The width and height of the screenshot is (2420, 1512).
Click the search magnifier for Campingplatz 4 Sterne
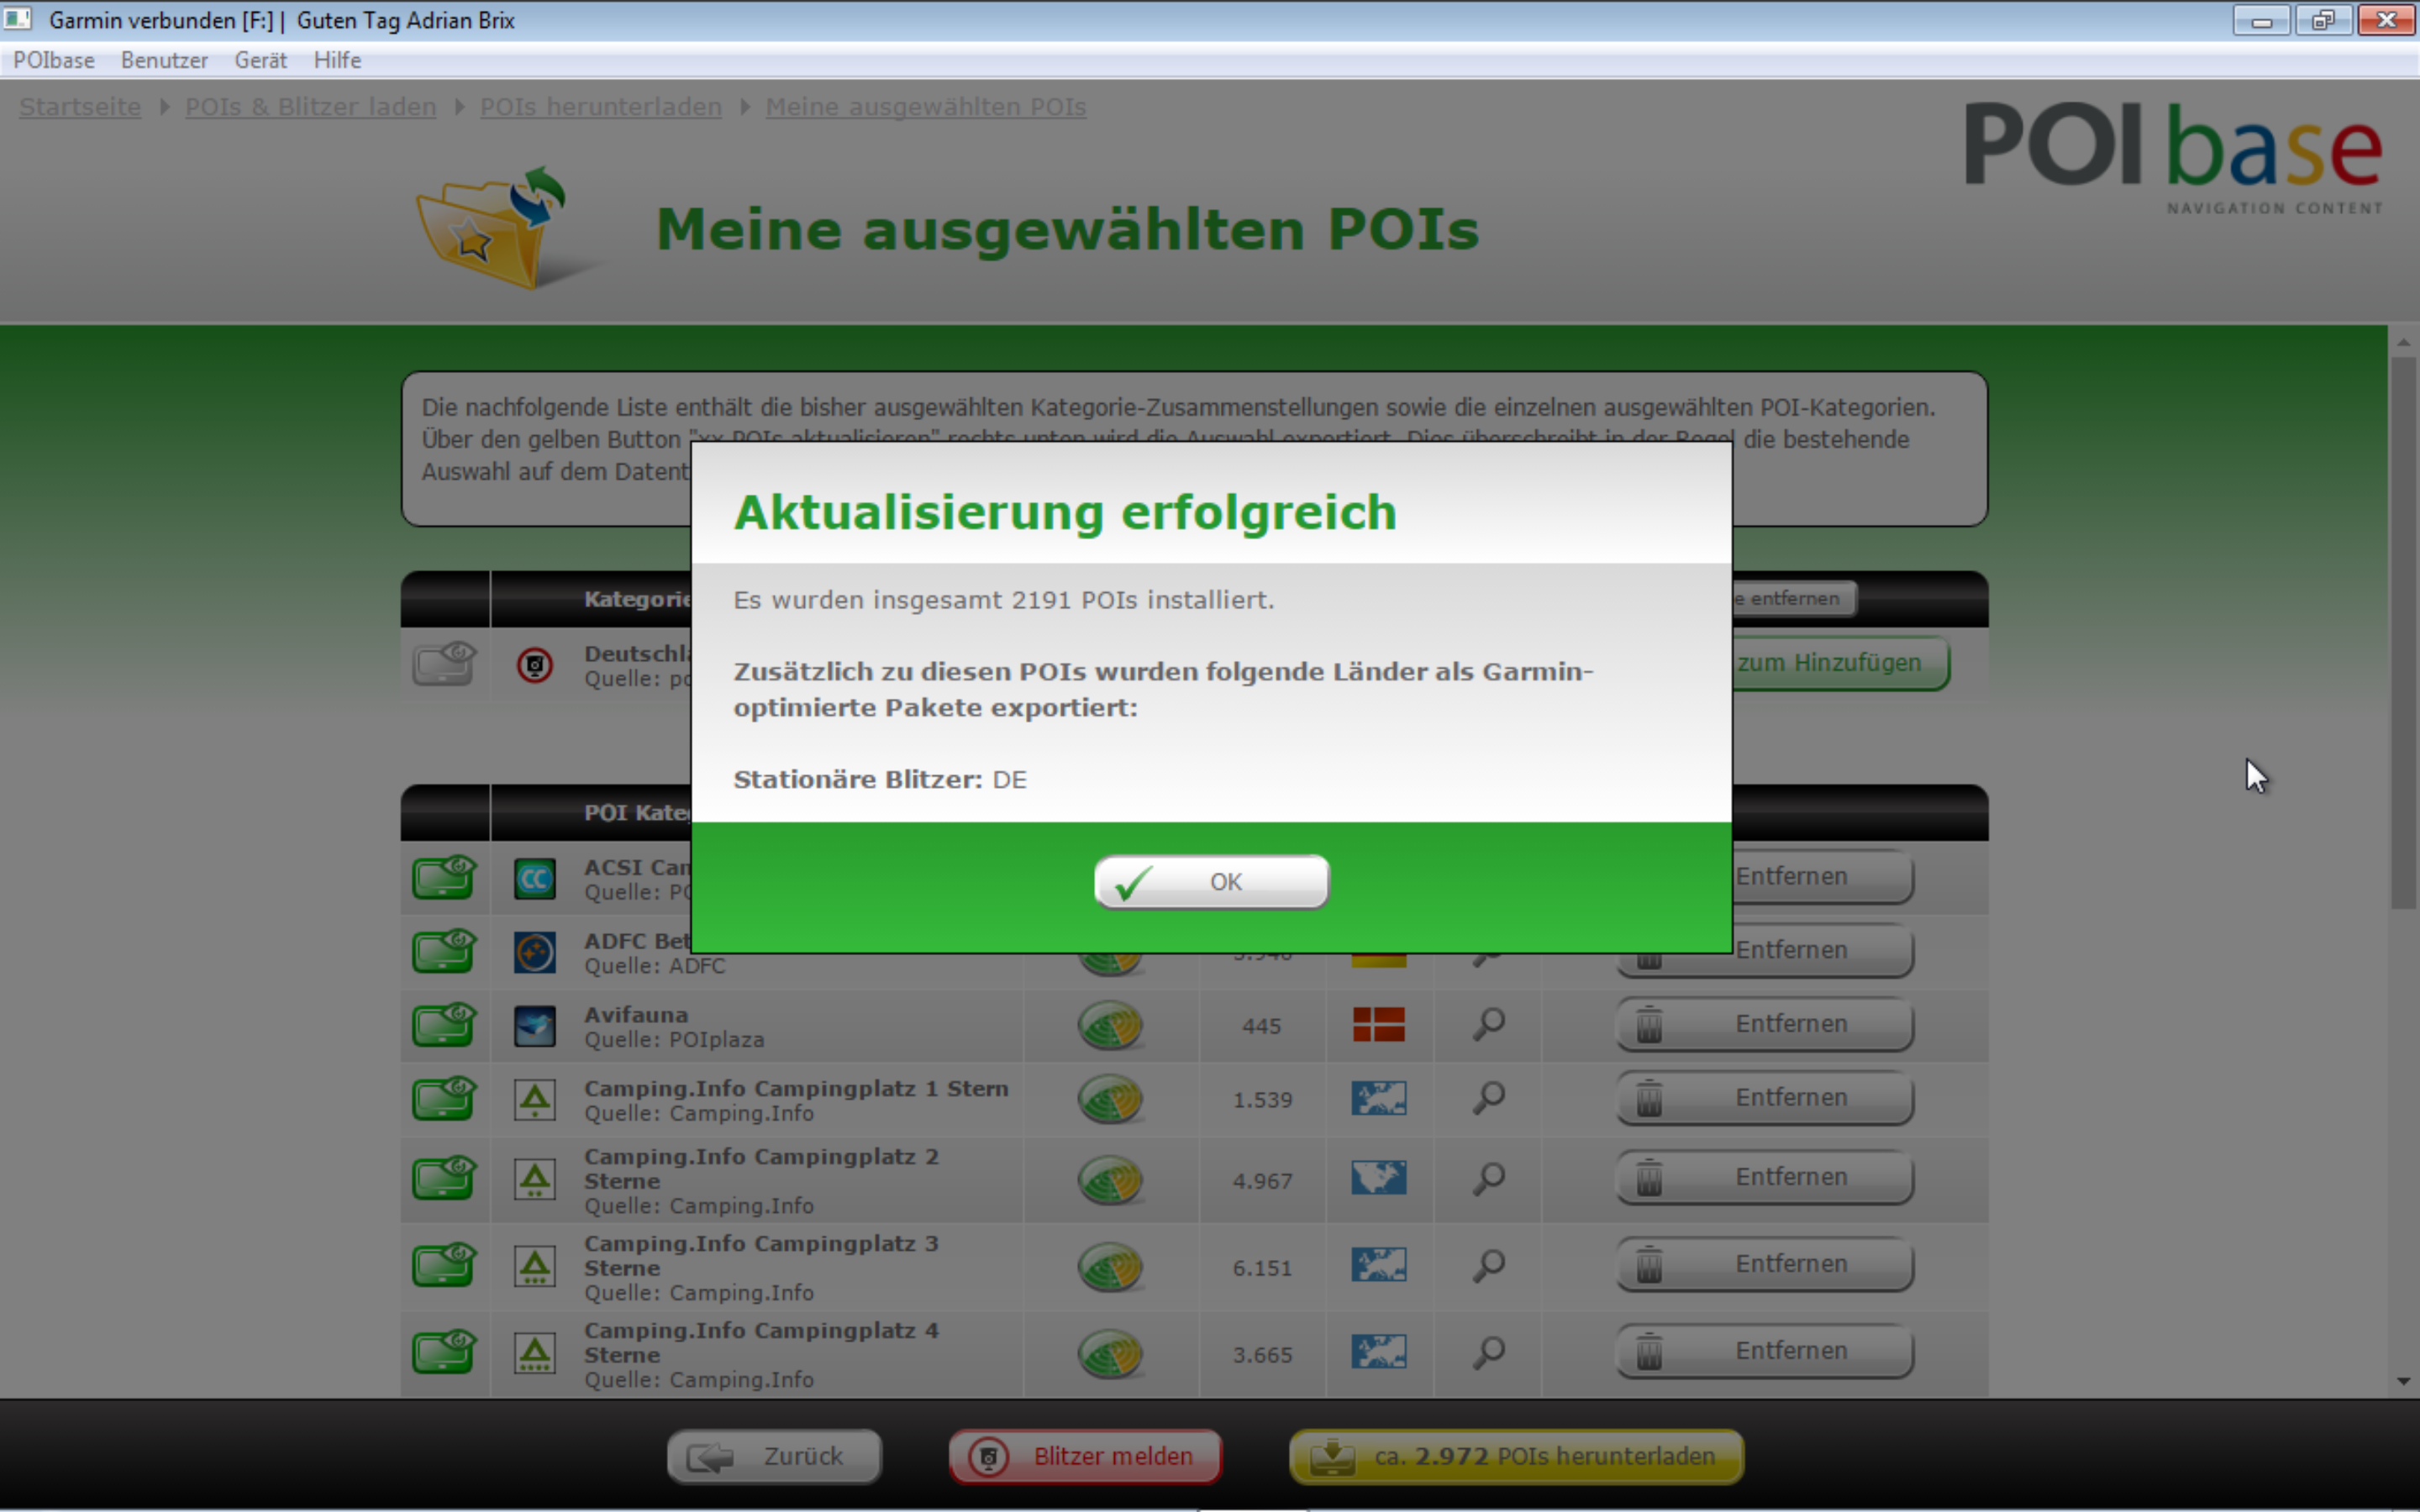pyautogui.click(x=1488, y=1352)
